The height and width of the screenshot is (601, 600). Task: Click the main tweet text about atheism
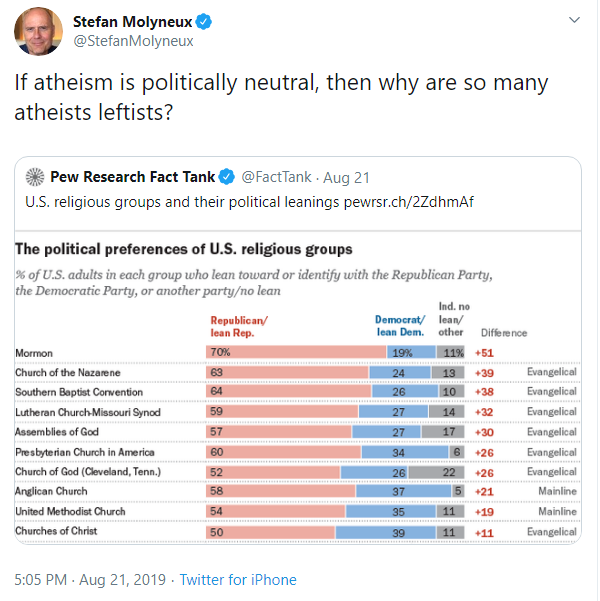tap(280, 98)
